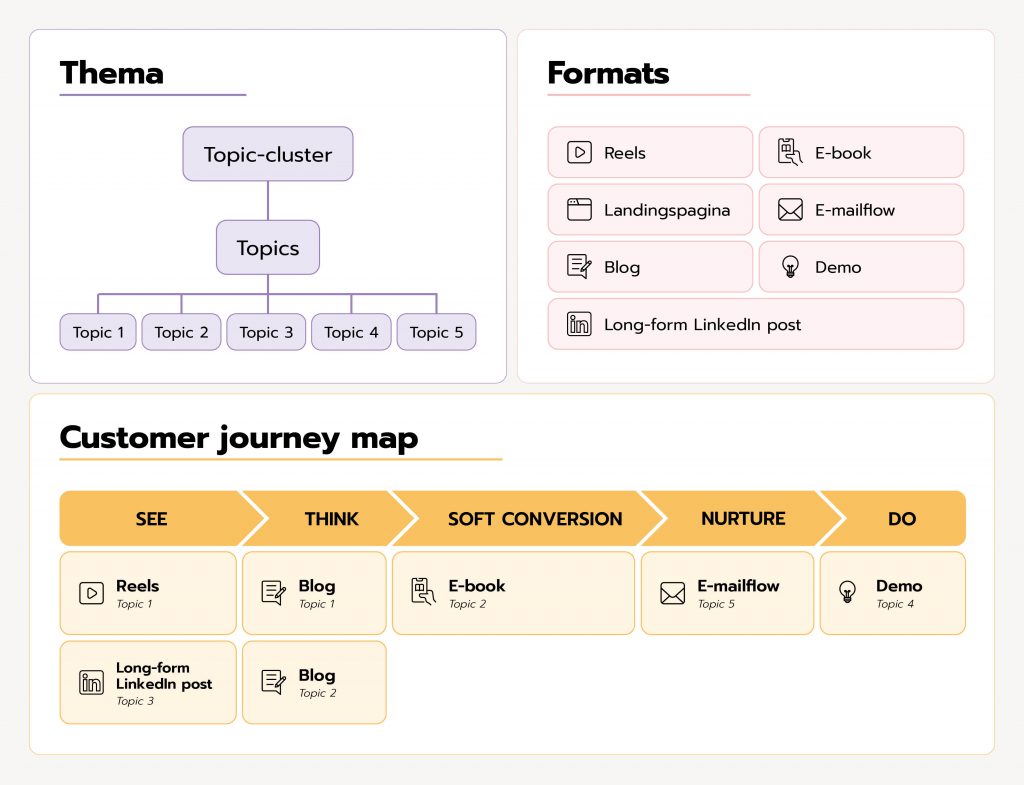Click the Blog pencil icon in Formats

tap(579, 267)
